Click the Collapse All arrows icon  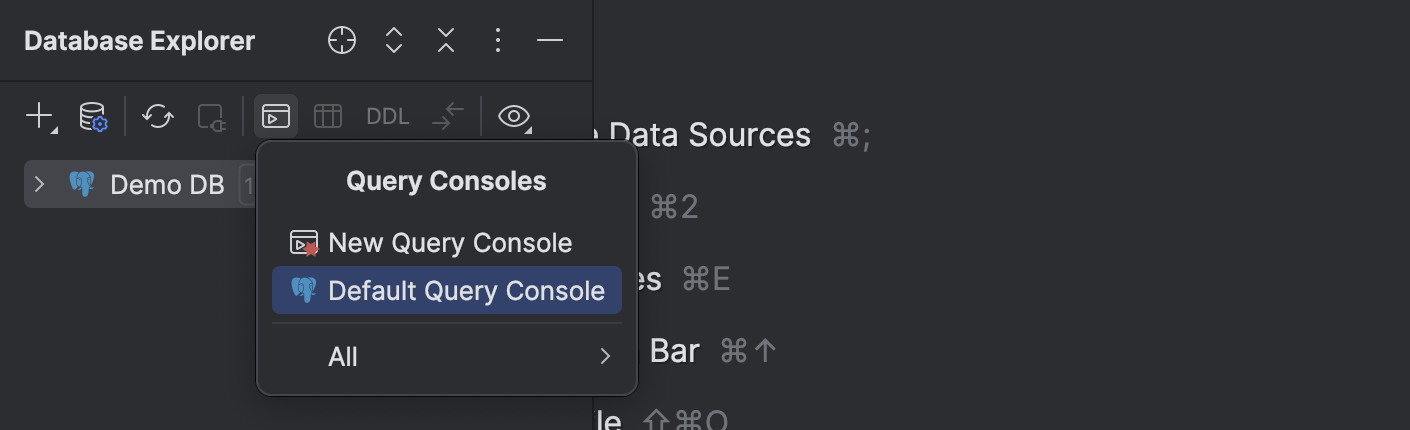point(446,40)
